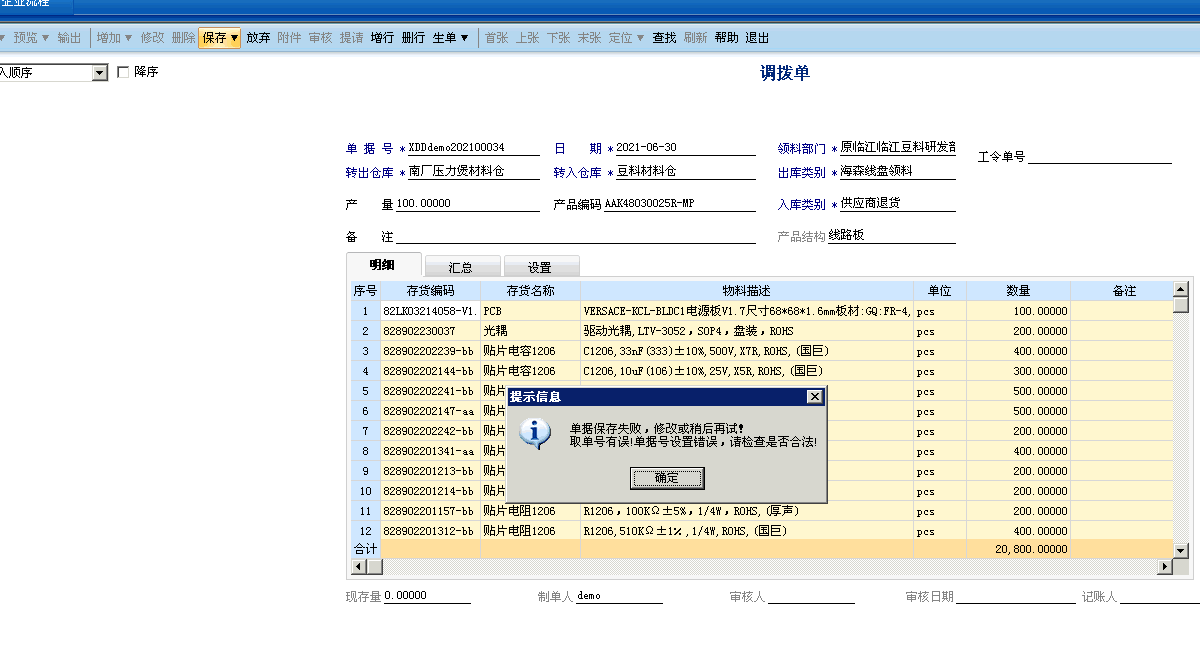
Task: Click 确定 in the 提示信息 dialog
Action: point(667,478)
